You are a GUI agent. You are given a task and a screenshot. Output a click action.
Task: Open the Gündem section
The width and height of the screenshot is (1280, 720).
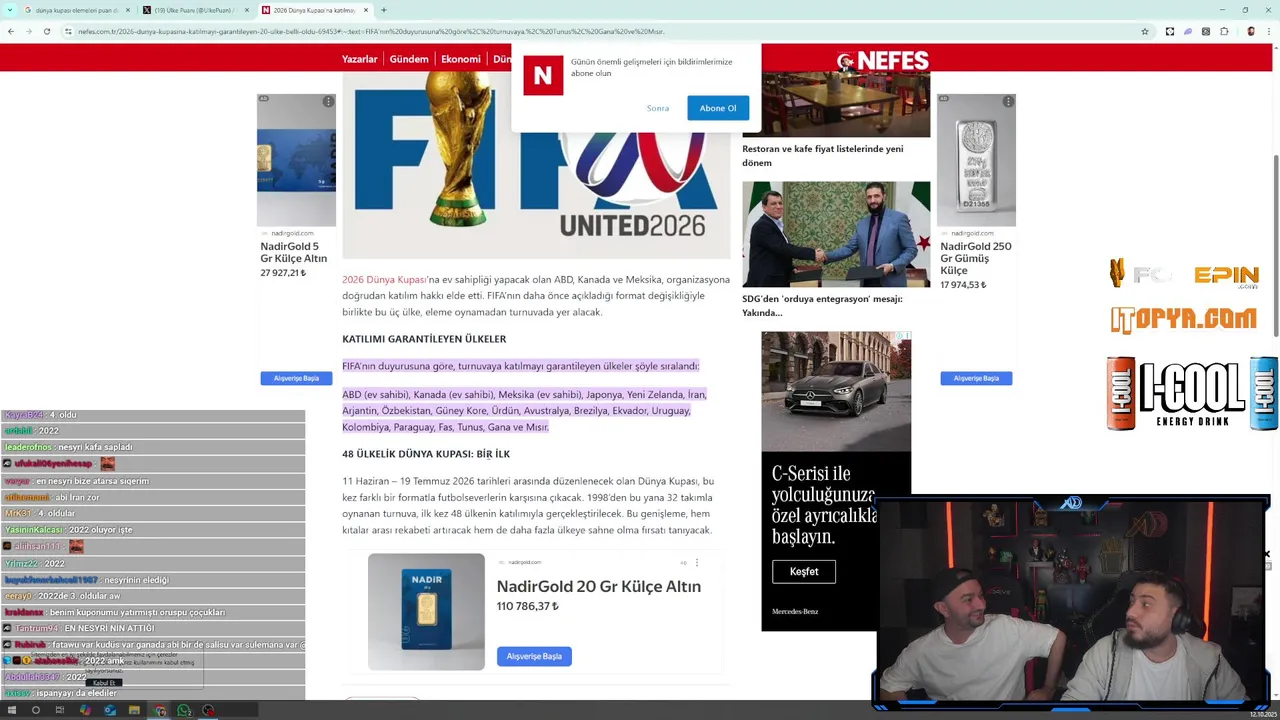coord(409,59)
